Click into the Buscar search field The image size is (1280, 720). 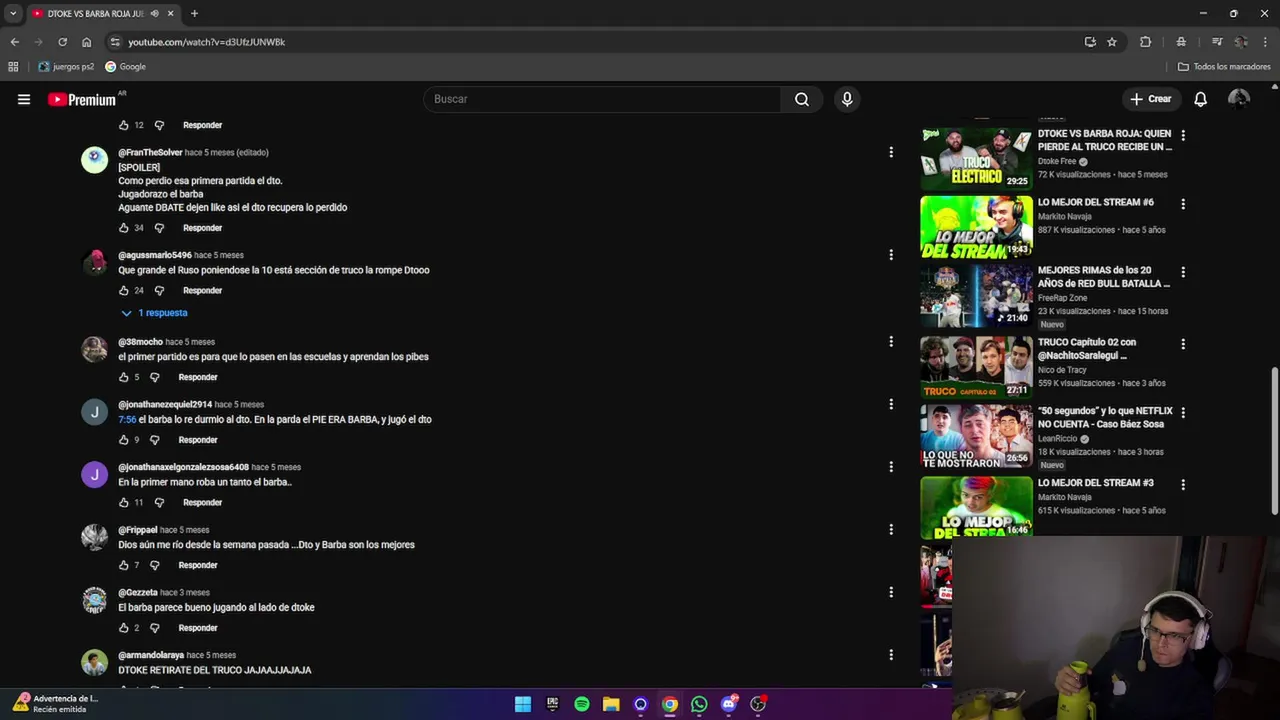click(x=603, y=99)
